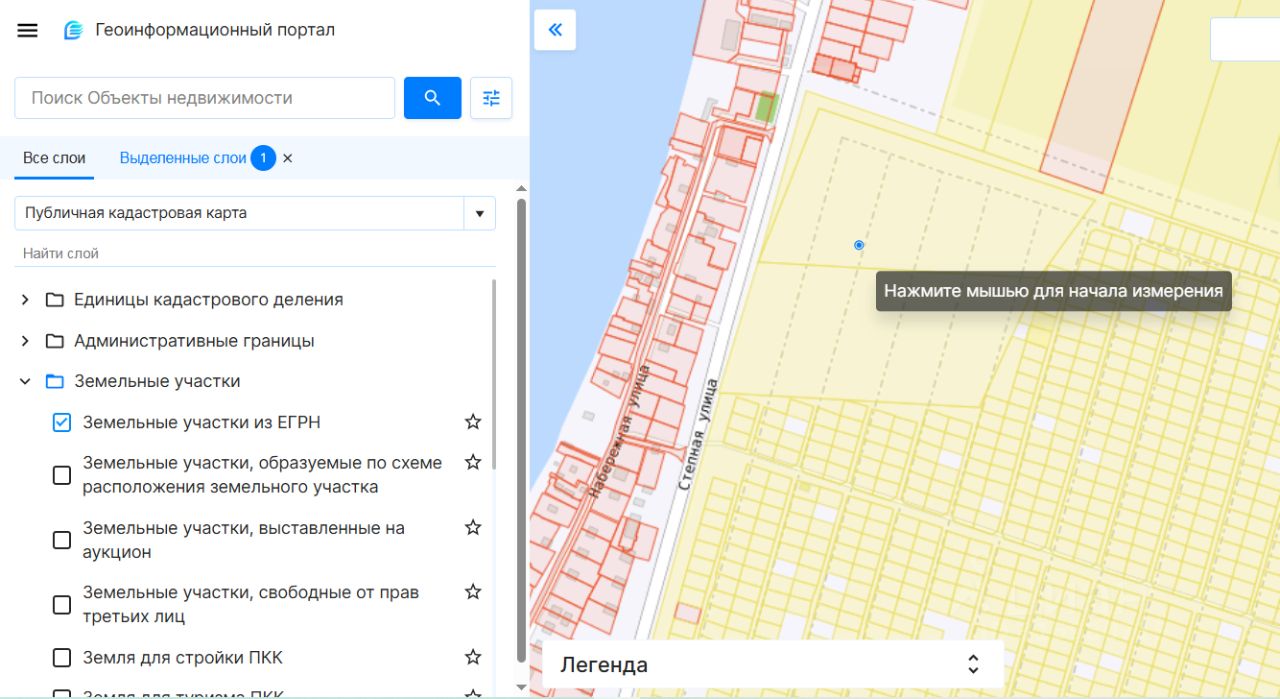Open the Выделенные слои tab
This screenshot has width=1280, height=699.
[183, 158]
